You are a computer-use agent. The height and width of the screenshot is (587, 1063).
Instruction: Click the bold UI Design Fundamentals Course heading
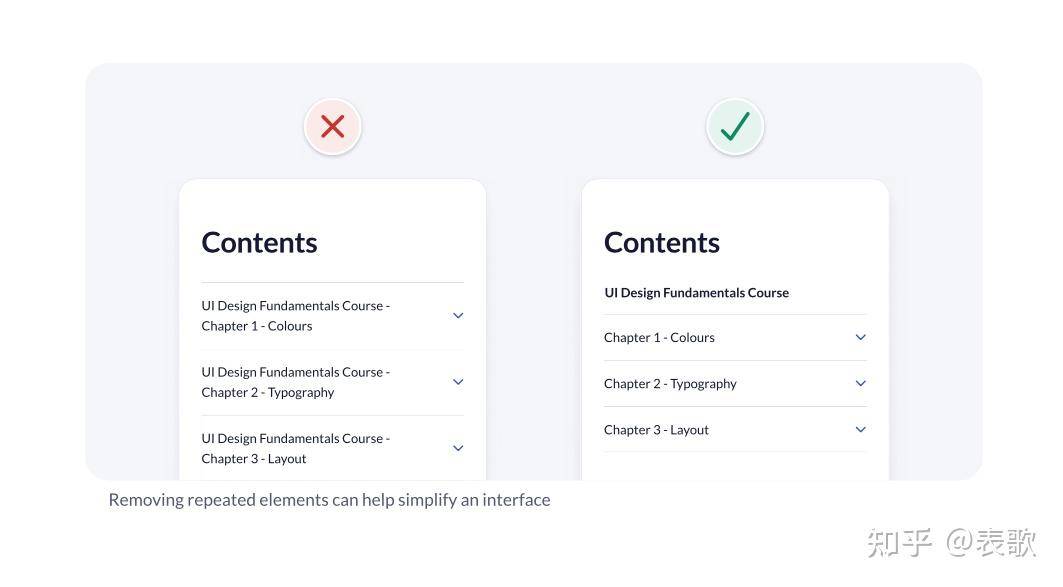click(696, 293)
